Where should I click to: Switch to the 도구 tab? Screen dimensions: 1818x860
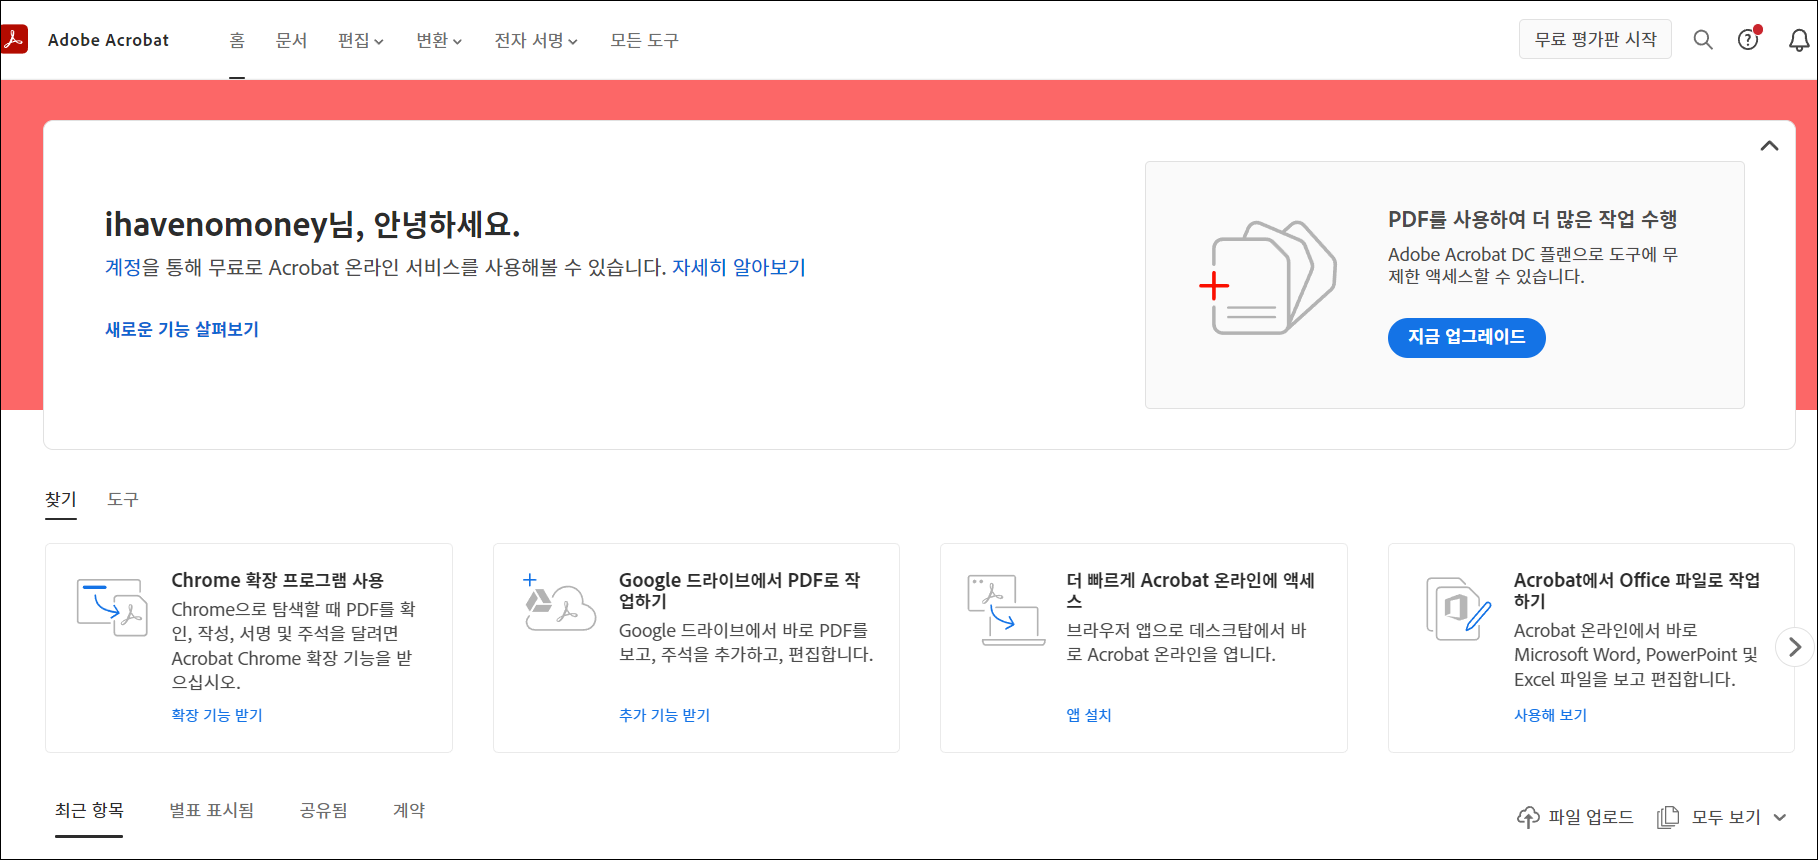pyautogui.click(x=123, y=499)
